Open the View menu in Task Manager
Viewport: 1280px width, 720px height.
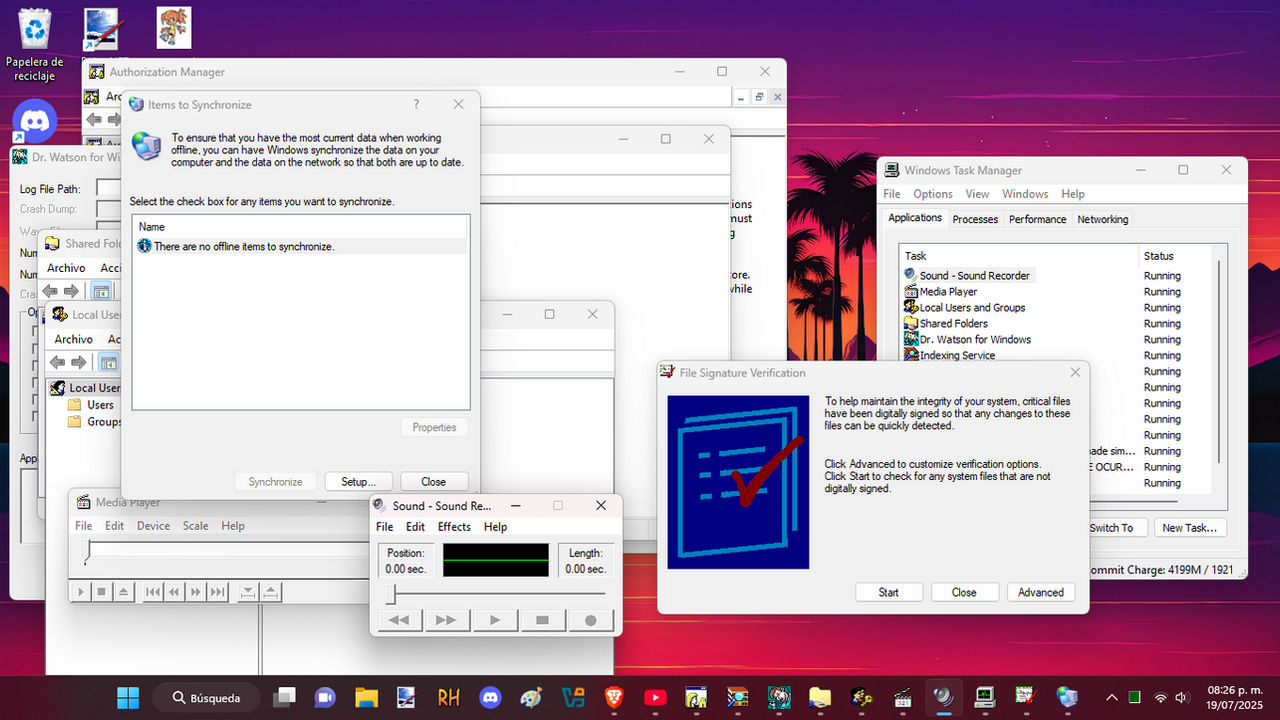pos(977,194)
